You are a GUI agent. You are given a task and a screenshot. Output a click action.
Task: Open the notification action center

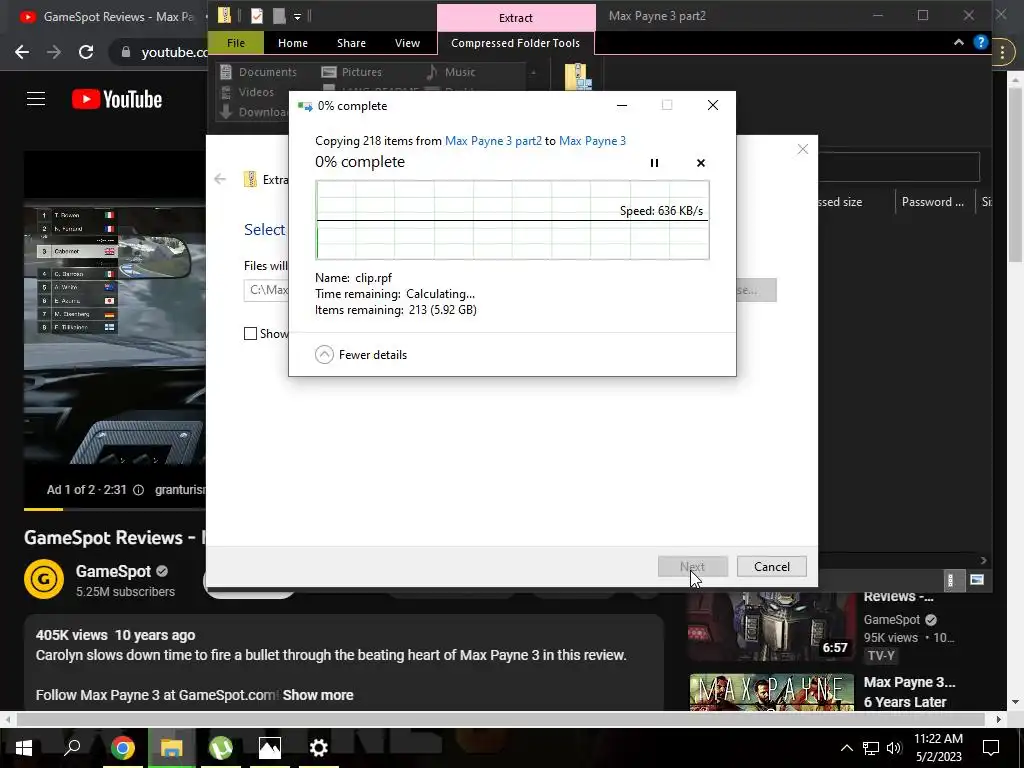pos(991,748)
